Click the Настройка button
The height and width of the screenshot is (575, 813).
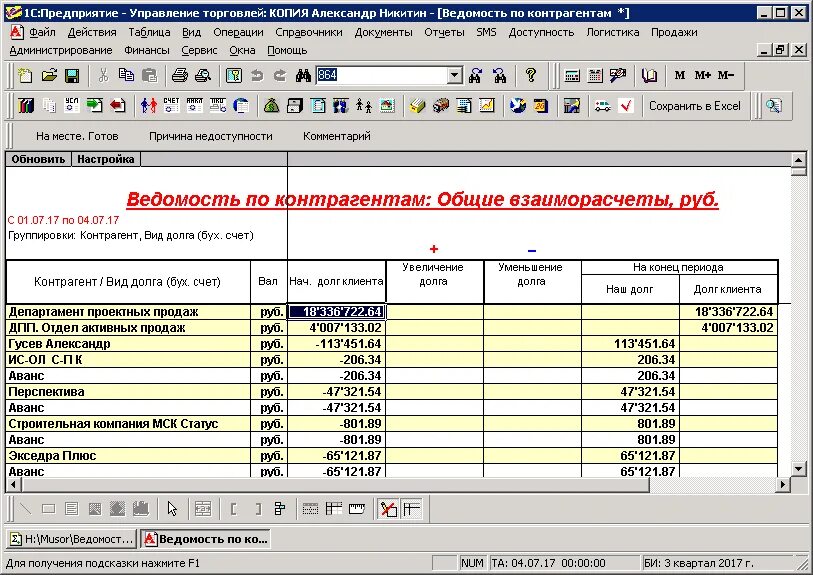coord(106,159)
